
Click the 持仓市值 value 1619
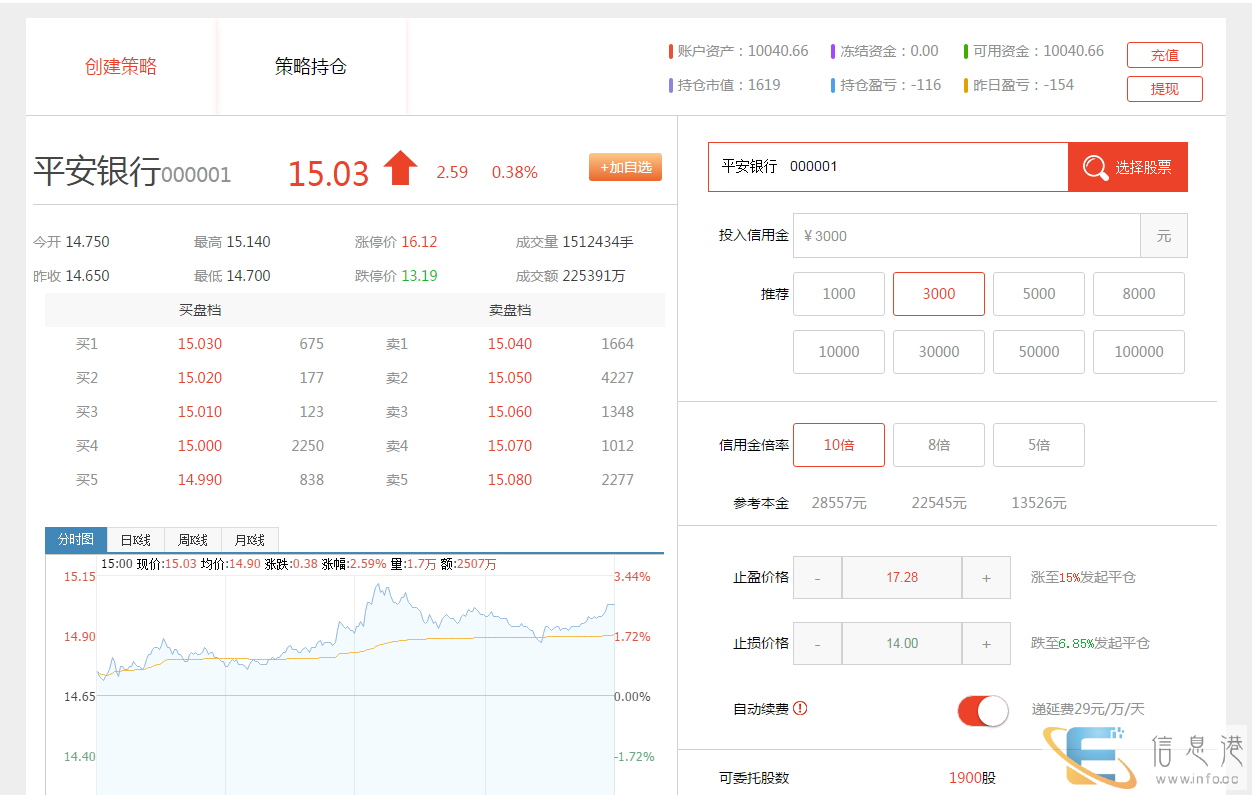pyautogui.click(x=764, y=85)
